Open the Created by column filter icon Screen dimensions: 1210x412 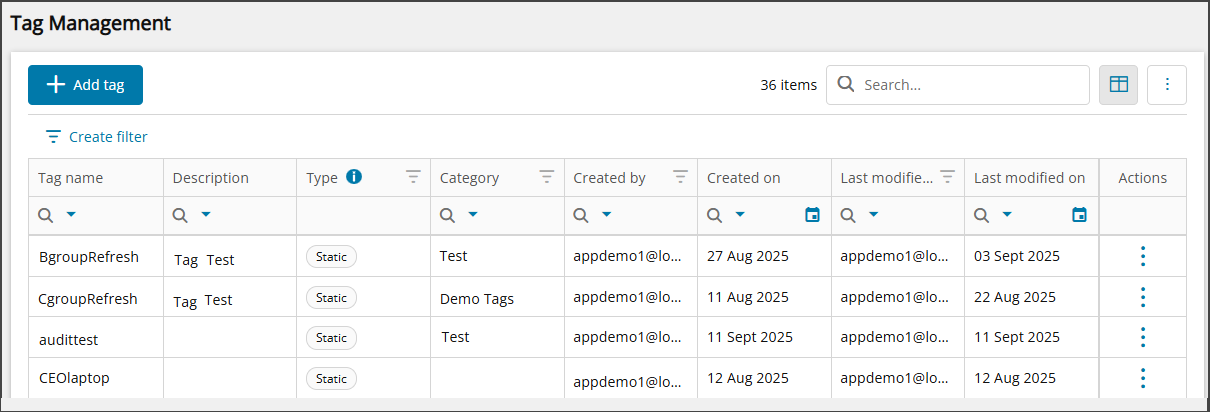680,177
